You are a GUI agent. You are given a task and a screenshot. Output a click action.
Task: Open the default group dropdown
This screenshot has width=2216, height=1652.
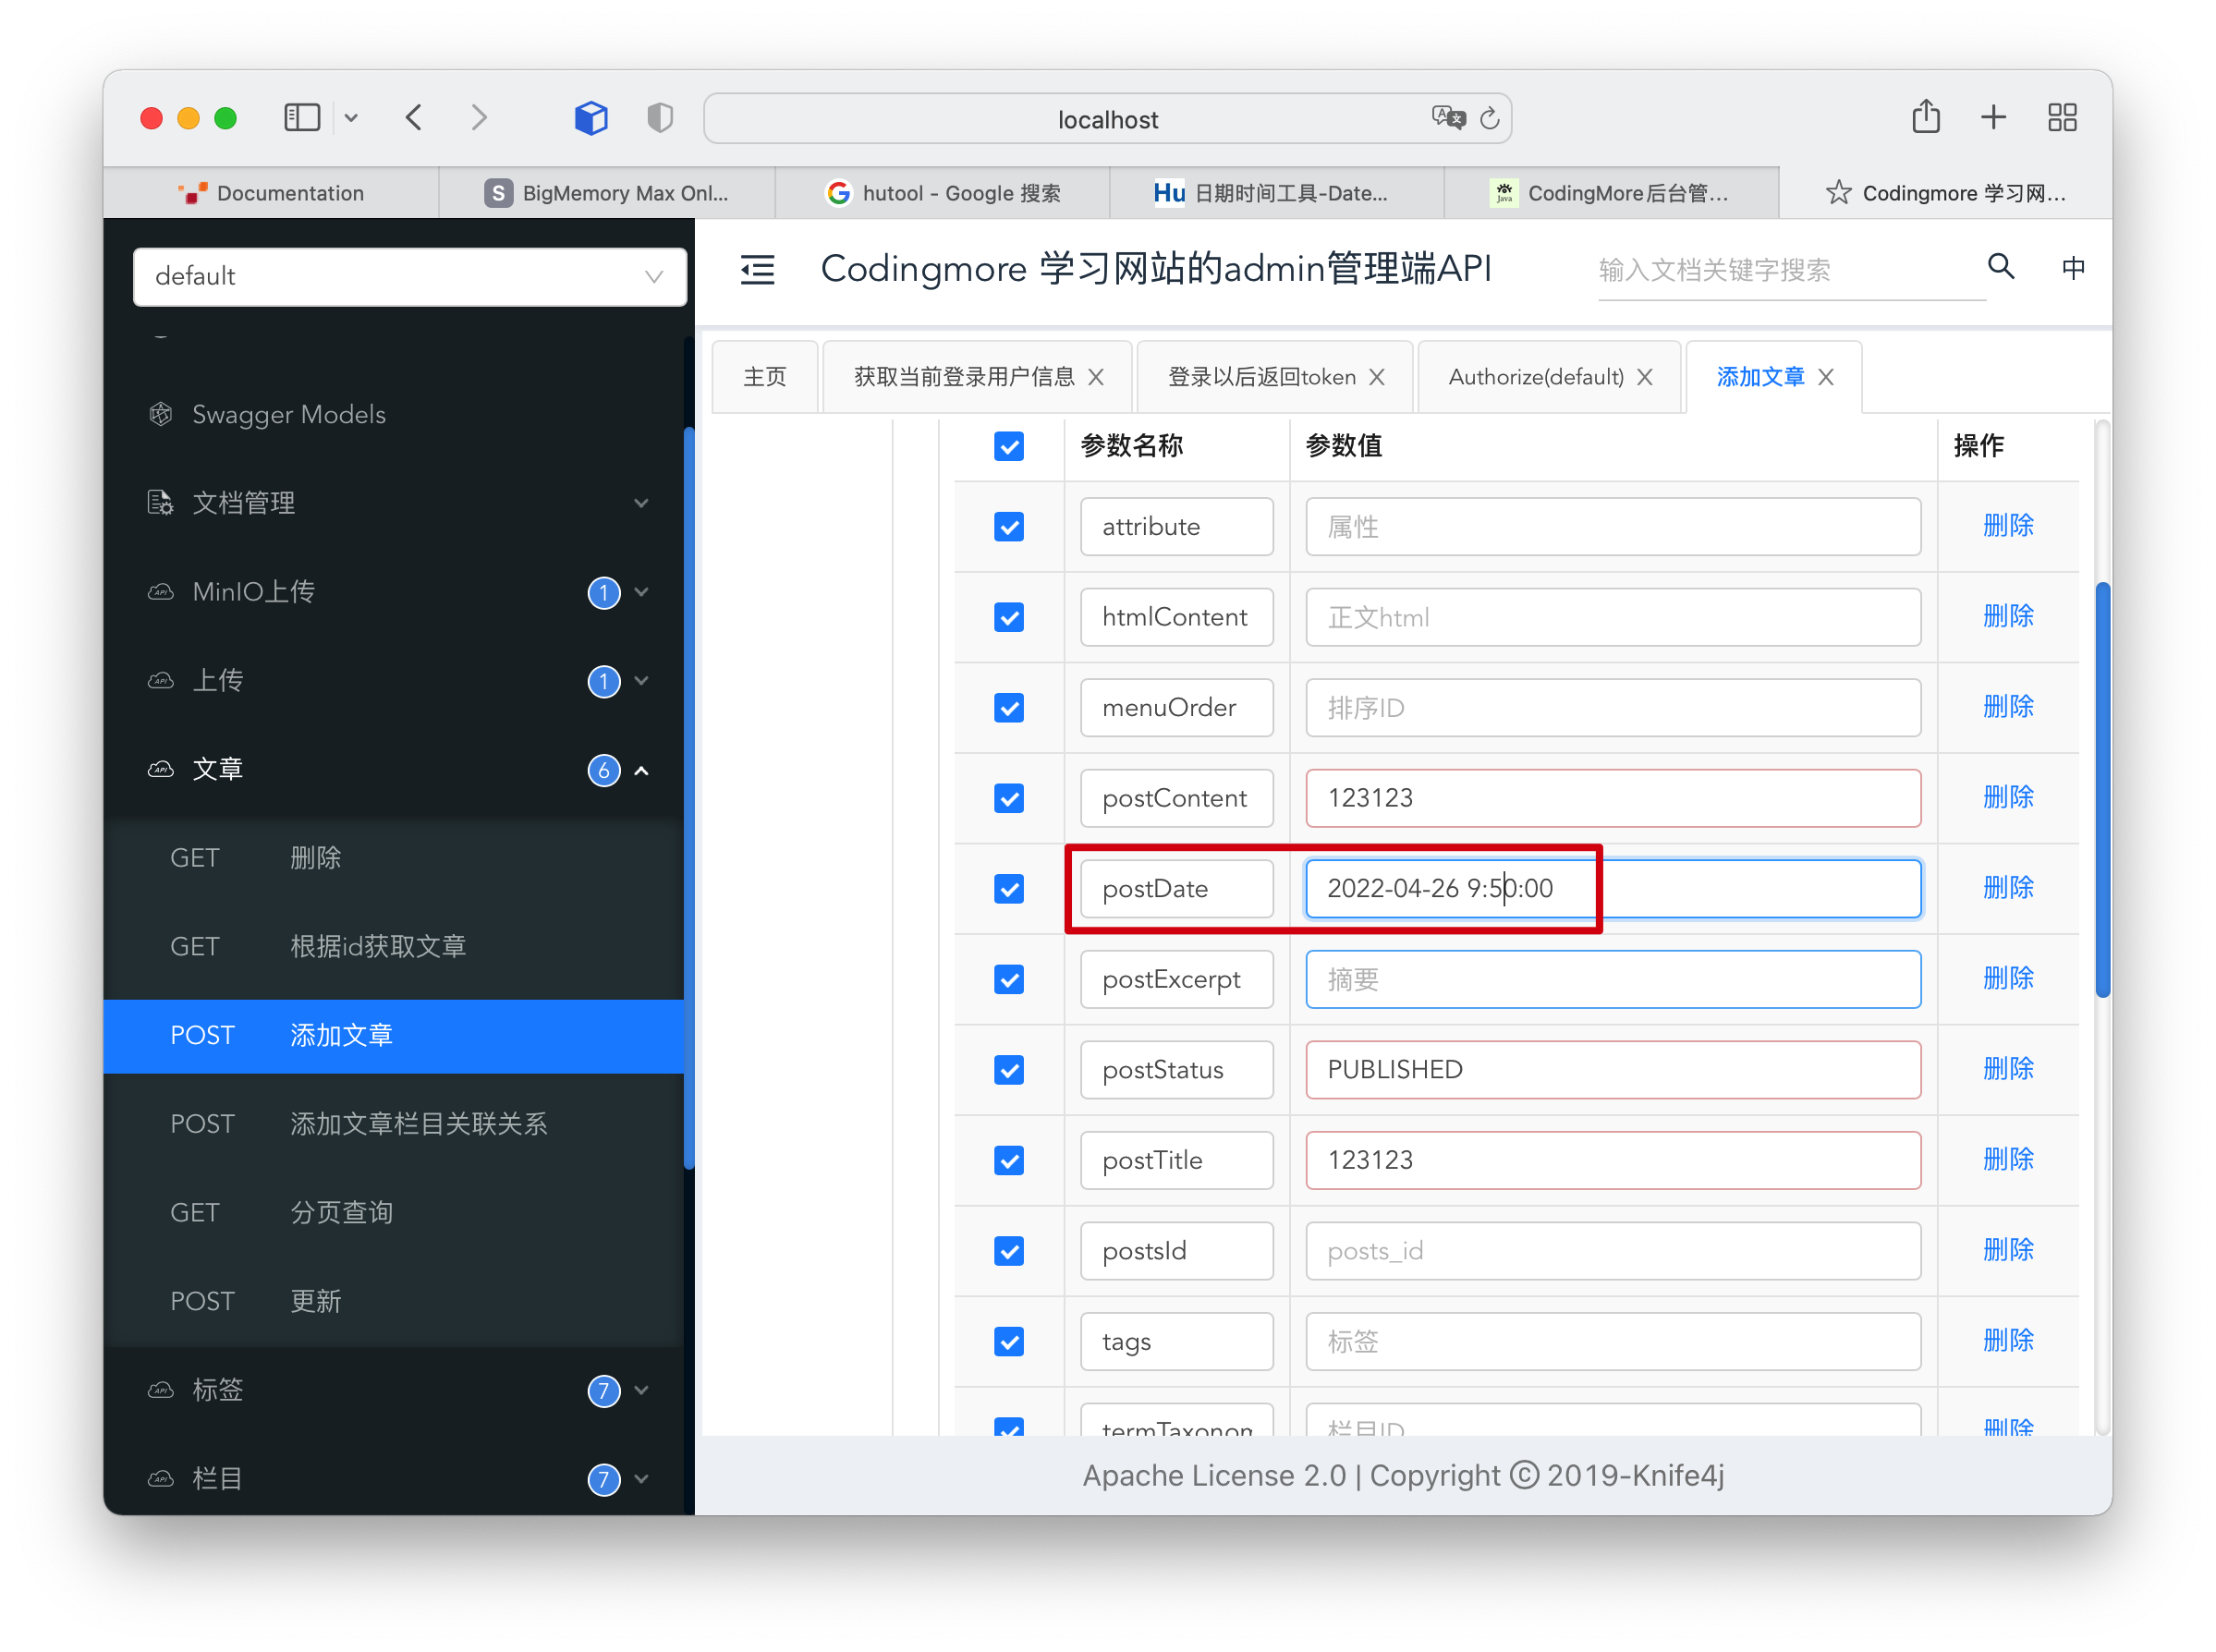click(x=409, y=276)
